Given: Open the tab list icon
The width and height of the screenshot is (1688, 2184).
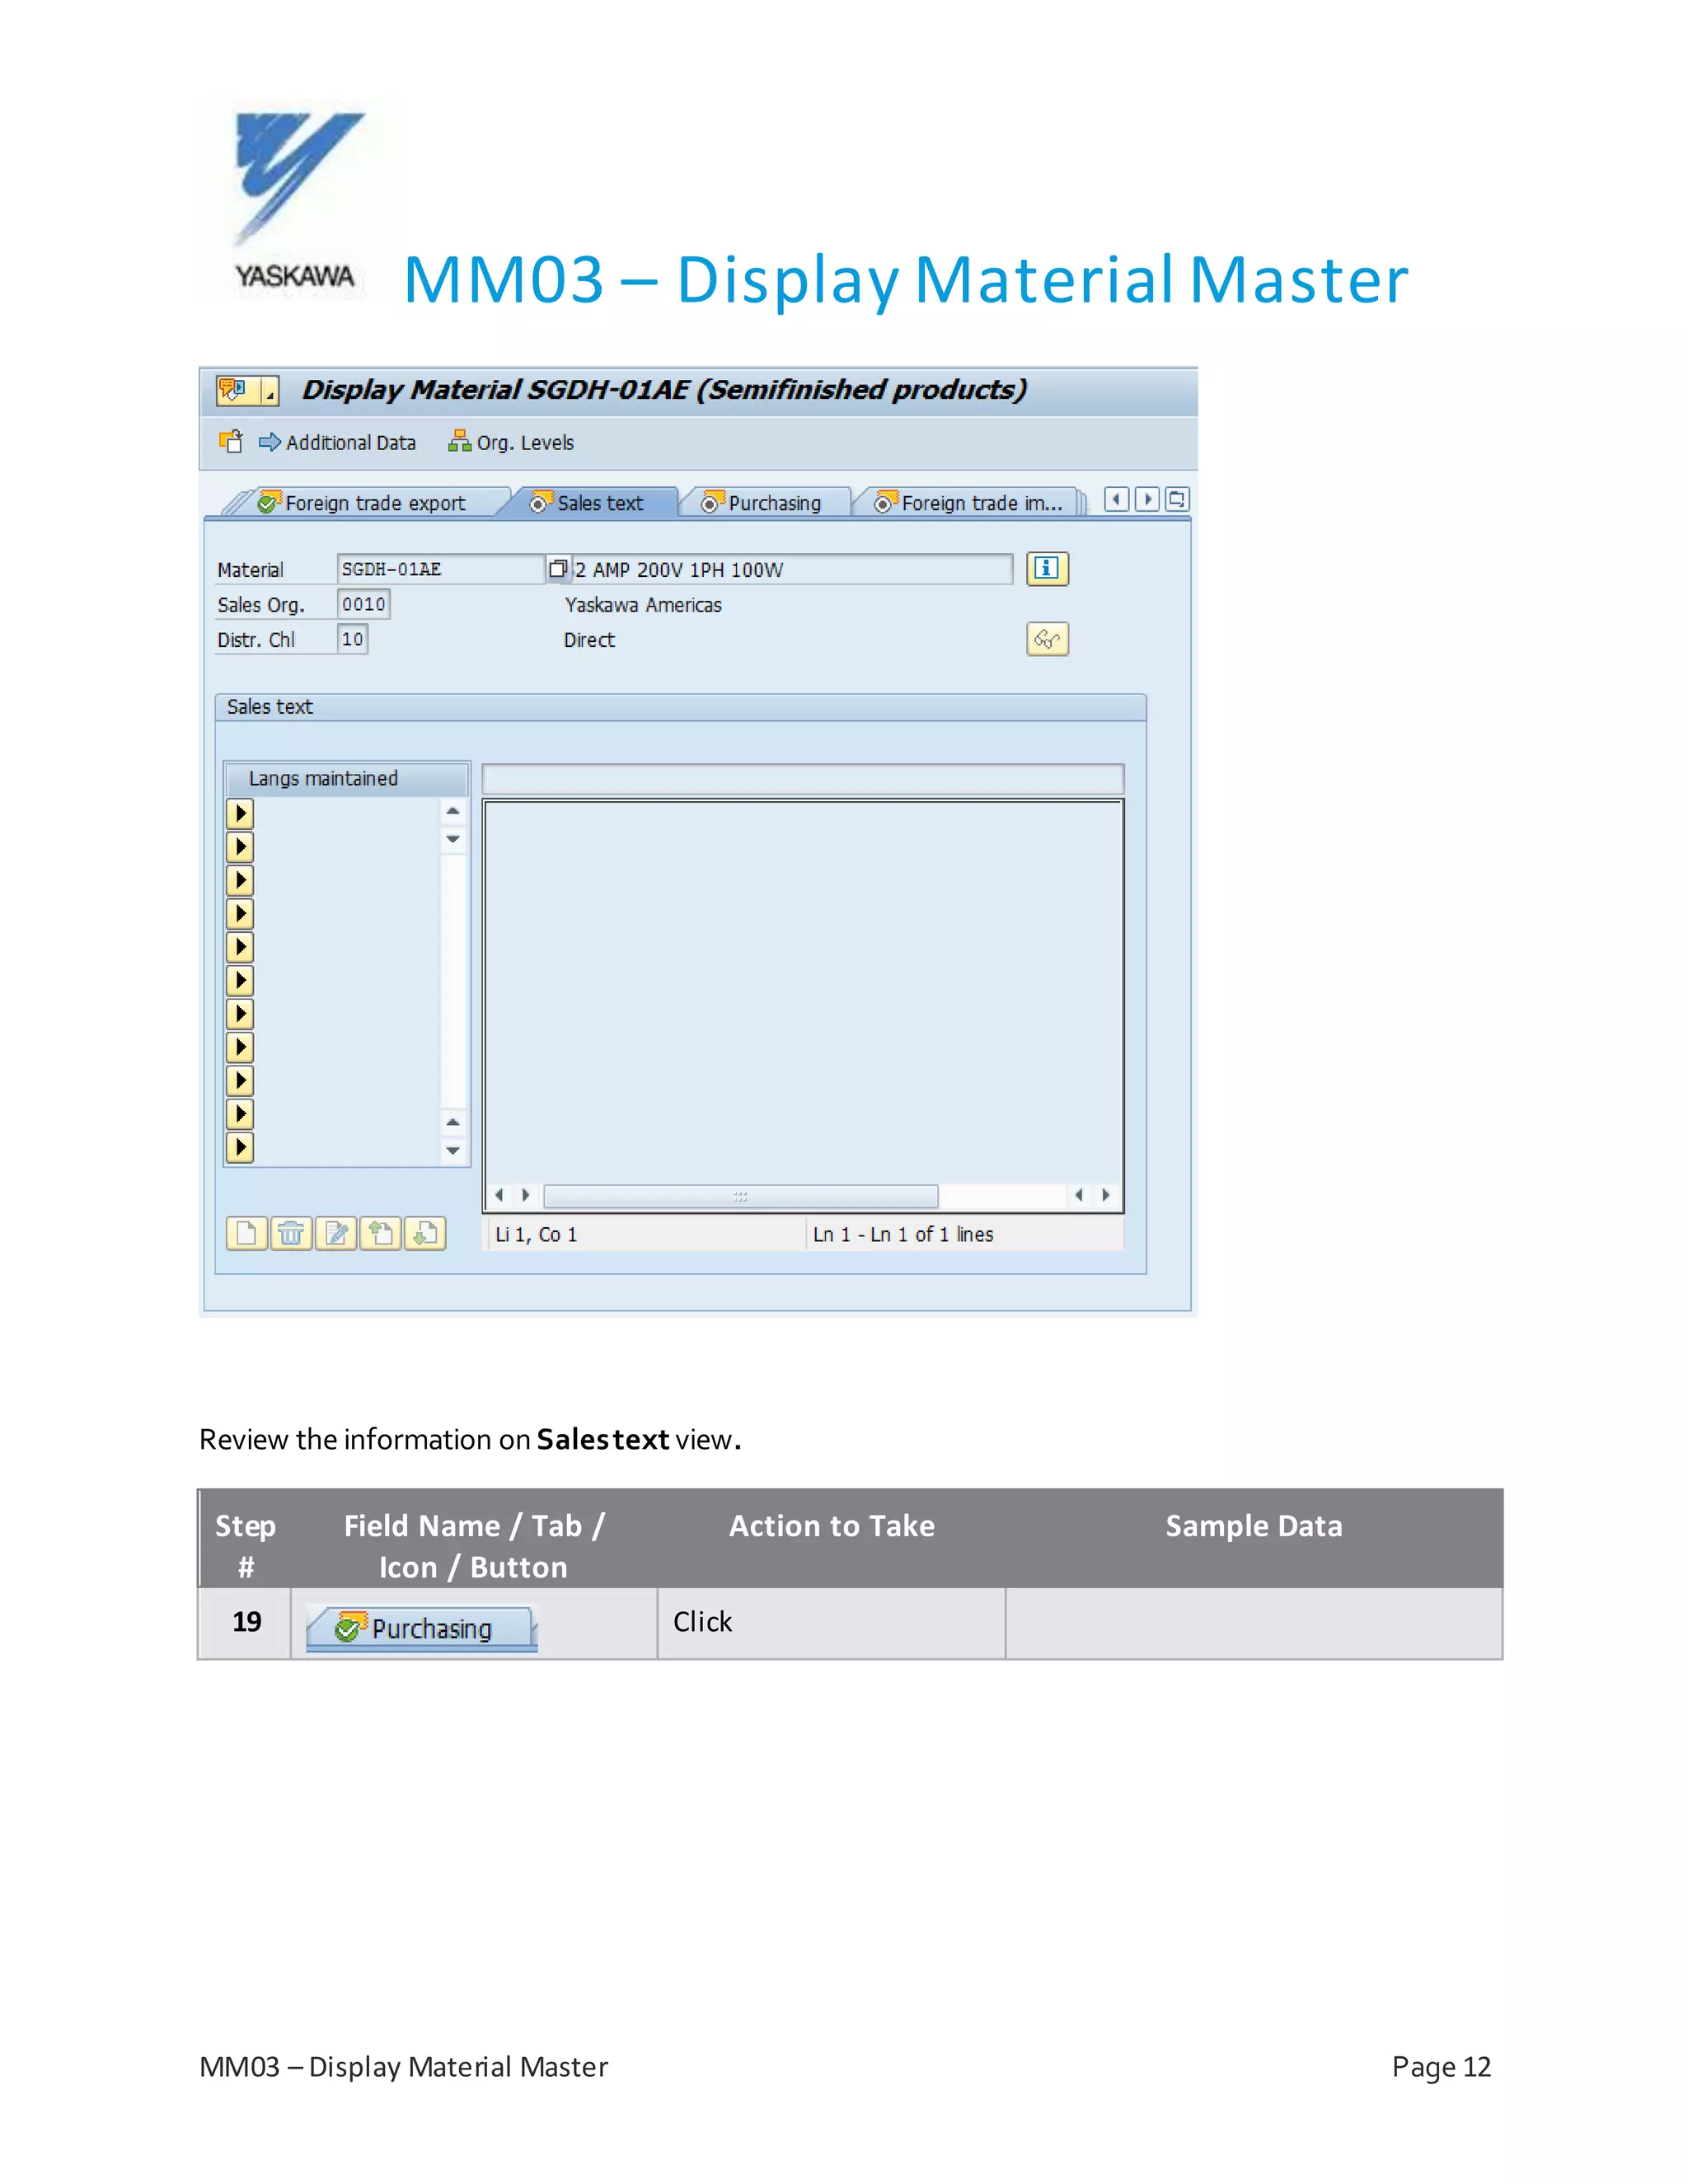Looking at the screenshot, I should 1177,499.
